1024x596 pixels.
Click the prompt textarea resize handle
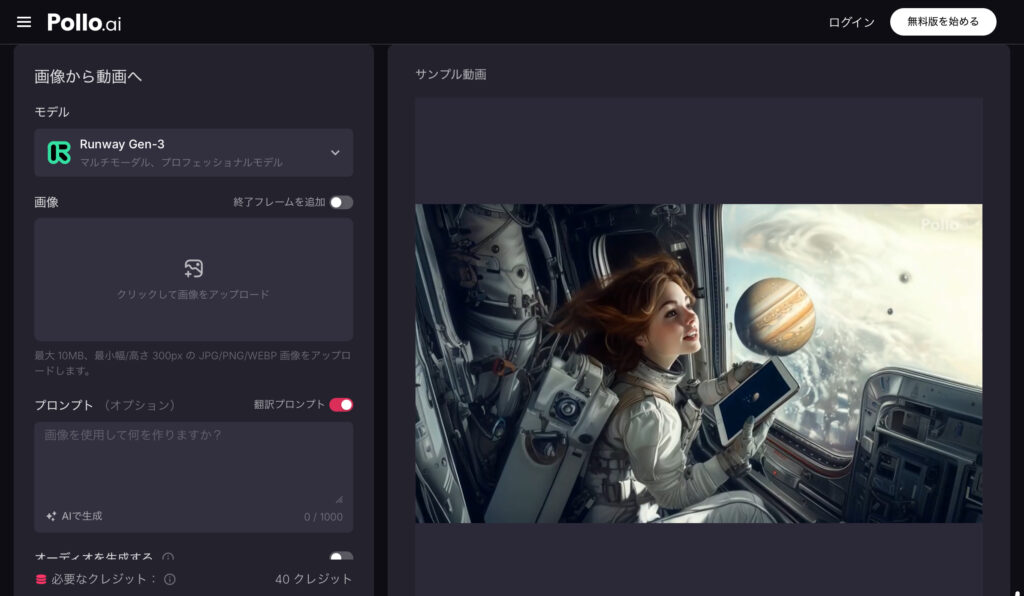tap(338, 499)
